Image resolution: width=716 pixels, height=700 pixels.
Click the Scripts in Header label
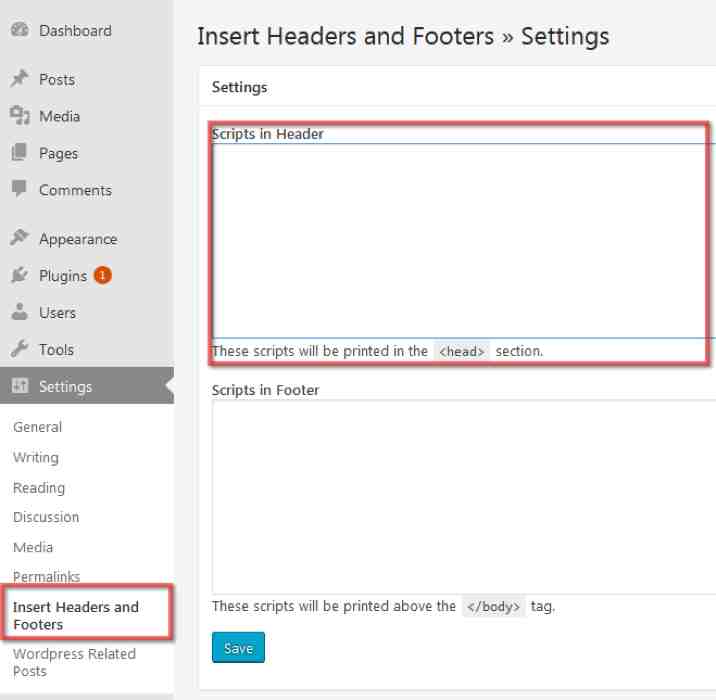point(267,134)
